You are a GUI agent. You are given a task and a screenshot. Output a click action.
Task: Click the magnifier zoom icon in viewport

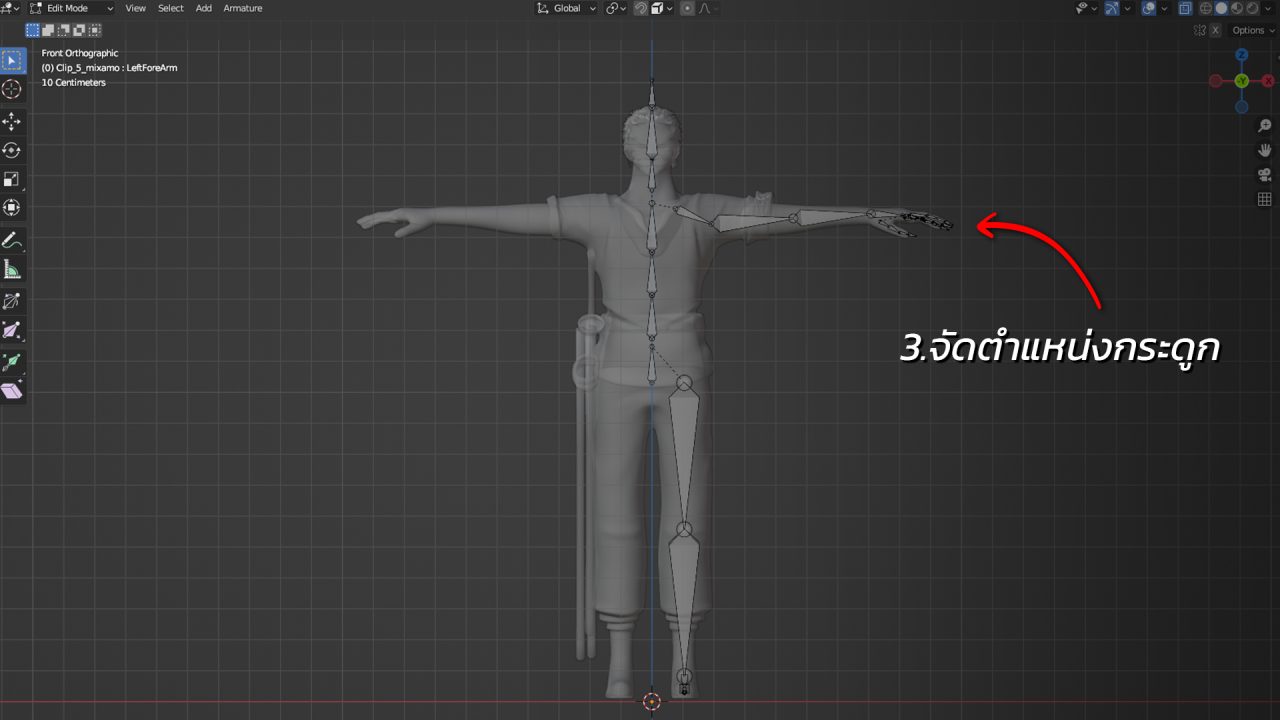click(x=1263, y=127)
